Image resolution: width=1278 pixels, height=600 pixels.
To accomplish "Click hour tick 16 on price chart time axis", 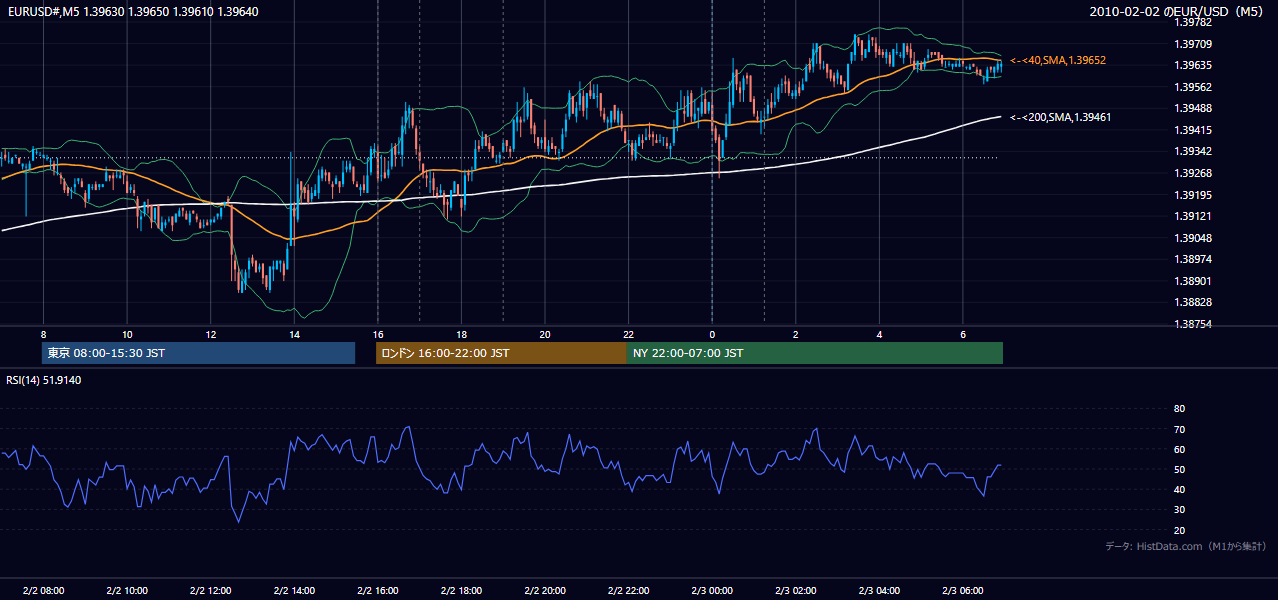I will (x=378, y=334).
